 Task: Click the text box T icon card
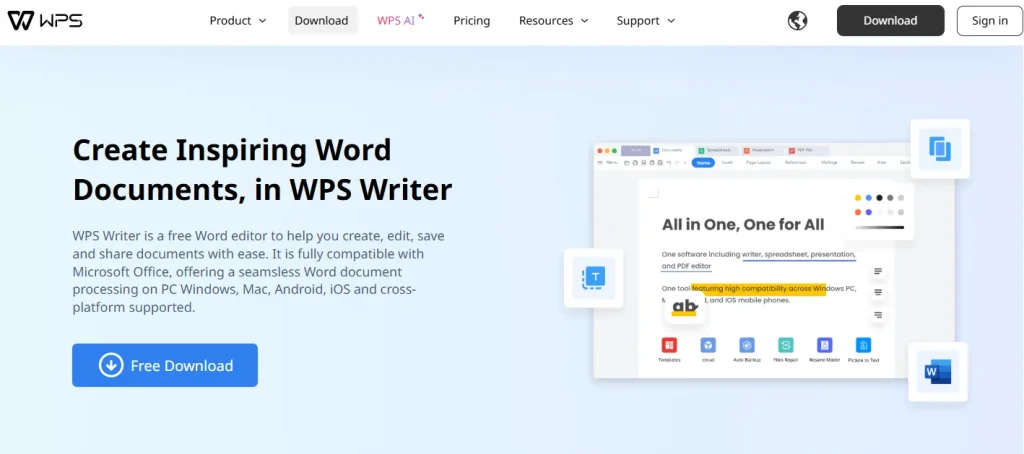pos(594,277)
